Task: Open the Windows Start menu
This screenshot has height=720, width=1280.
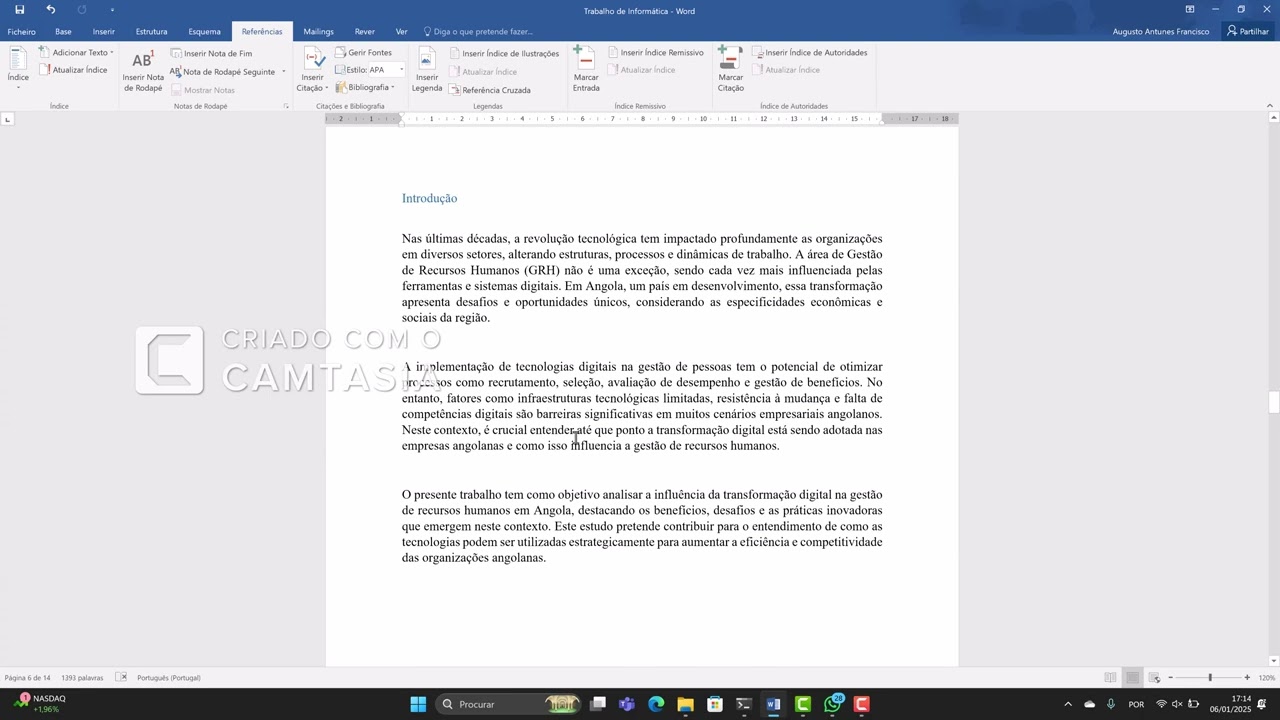Action: tap(418, 704)
